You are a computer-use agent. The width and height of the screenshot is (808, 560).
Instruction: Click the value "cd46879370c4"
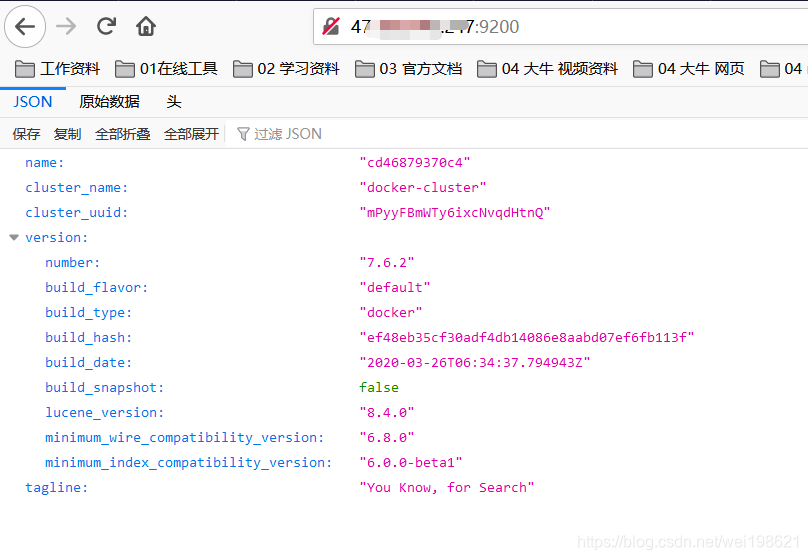(415, 163)
